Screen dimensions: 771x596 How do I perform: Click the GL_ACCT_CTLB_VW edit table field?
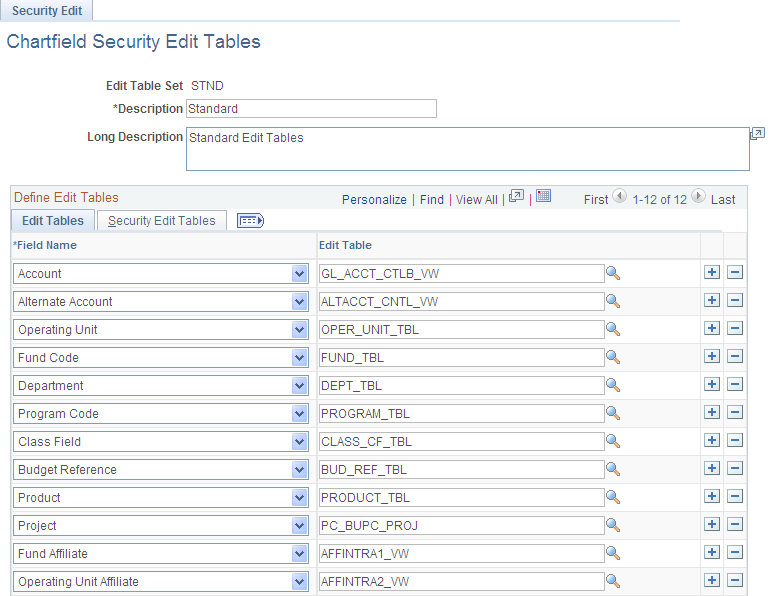point(462,273)
